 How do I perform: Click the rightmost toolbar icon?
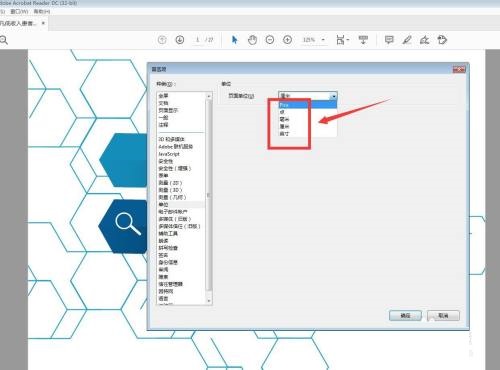pos(442,40)
